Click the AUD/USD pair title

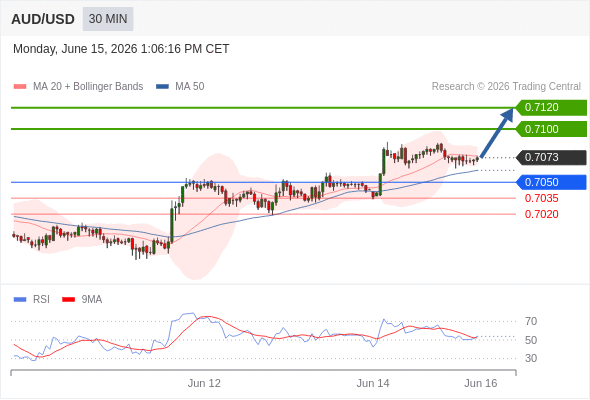tap(43, 19)
